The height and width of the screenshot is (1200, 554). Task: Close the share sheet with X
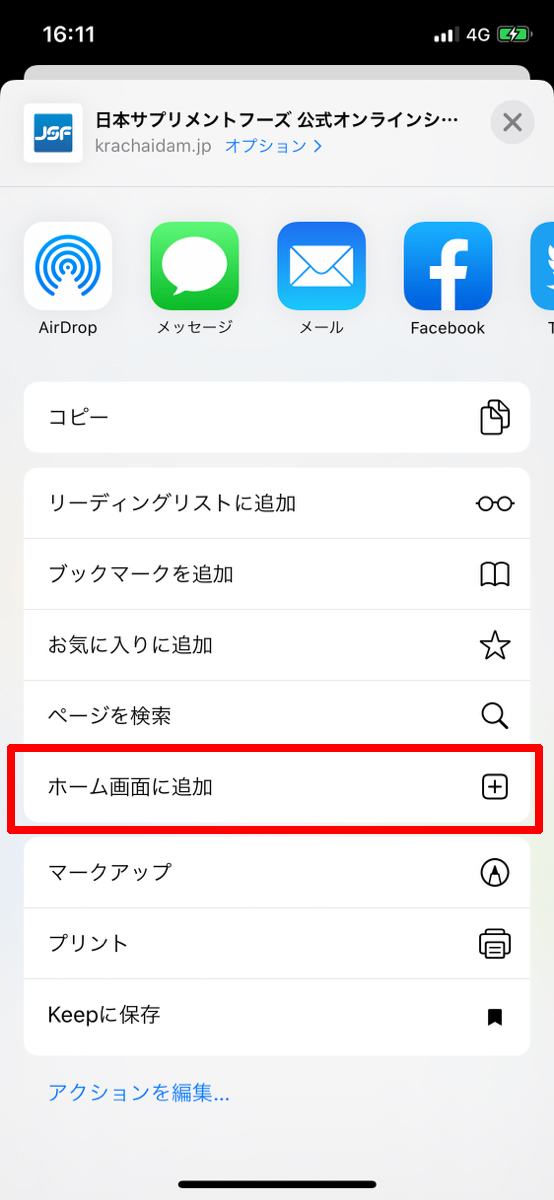point(512,123)
